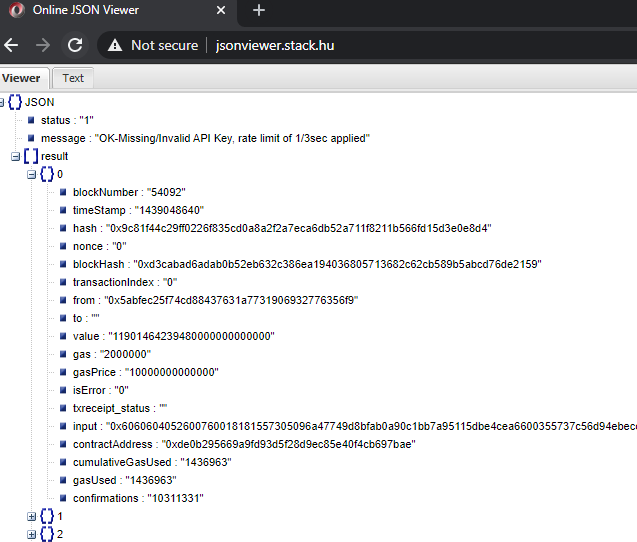Click the Opera favicon on the tab
This screenshot has height=542, width=637.
[x=15, y=10]
